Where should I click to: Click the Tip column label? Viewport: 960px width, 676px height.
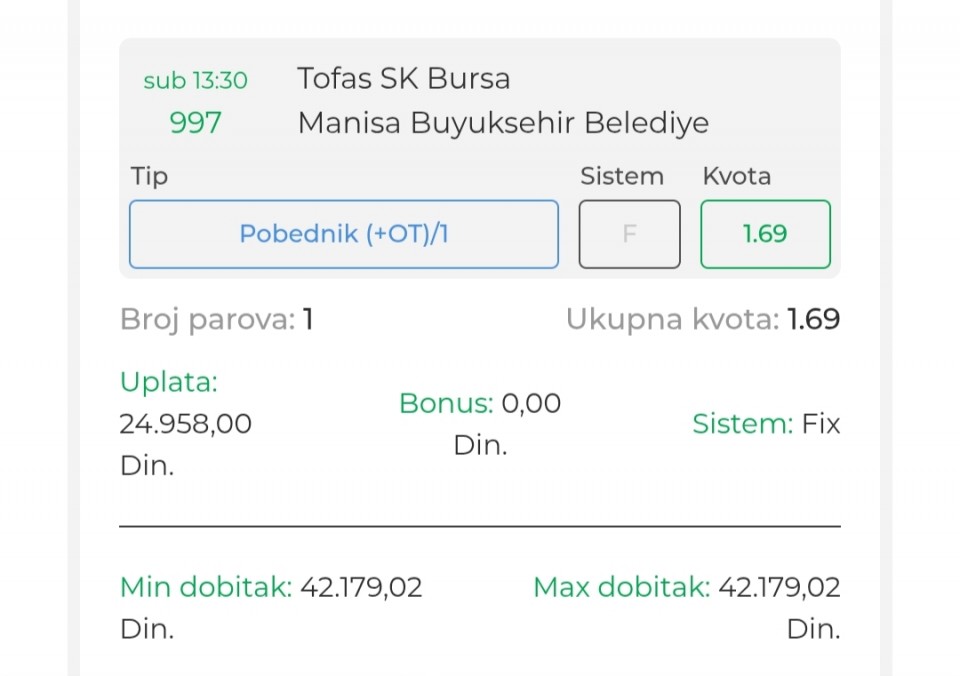(x=149, y=177)
